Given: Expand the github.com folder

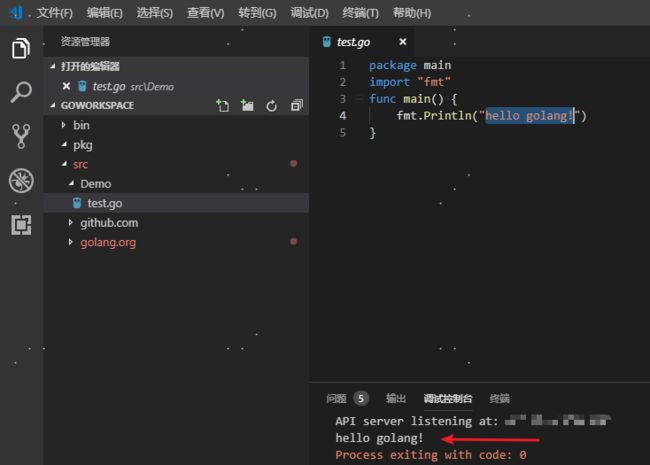Looking at the screenshot, I should coord(108,223).
